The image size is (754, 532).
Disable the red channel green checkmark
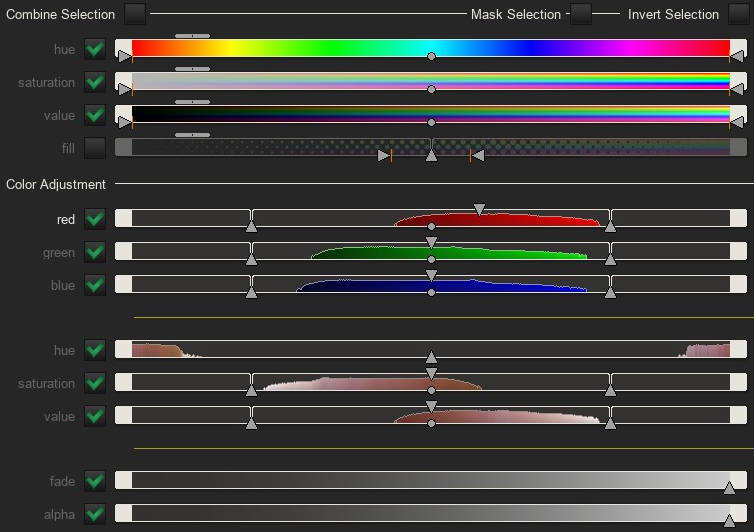95,219
